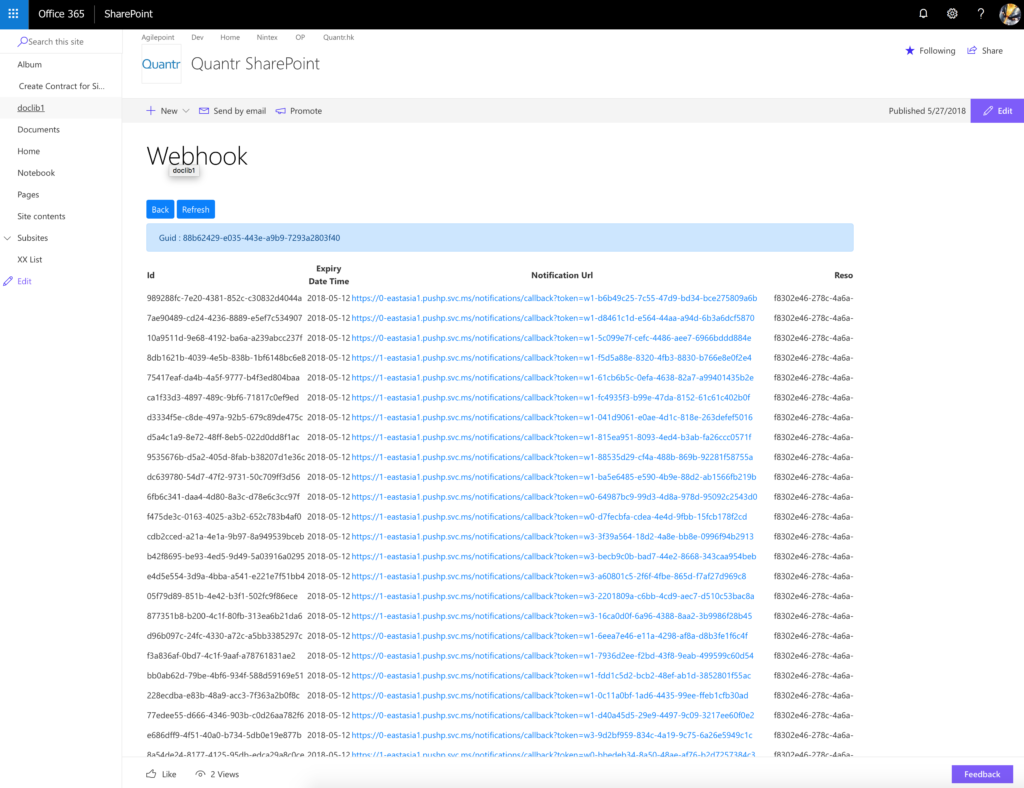Click the Following star icon
This screenshot has width=1024, height=788.
click(909, 50)
